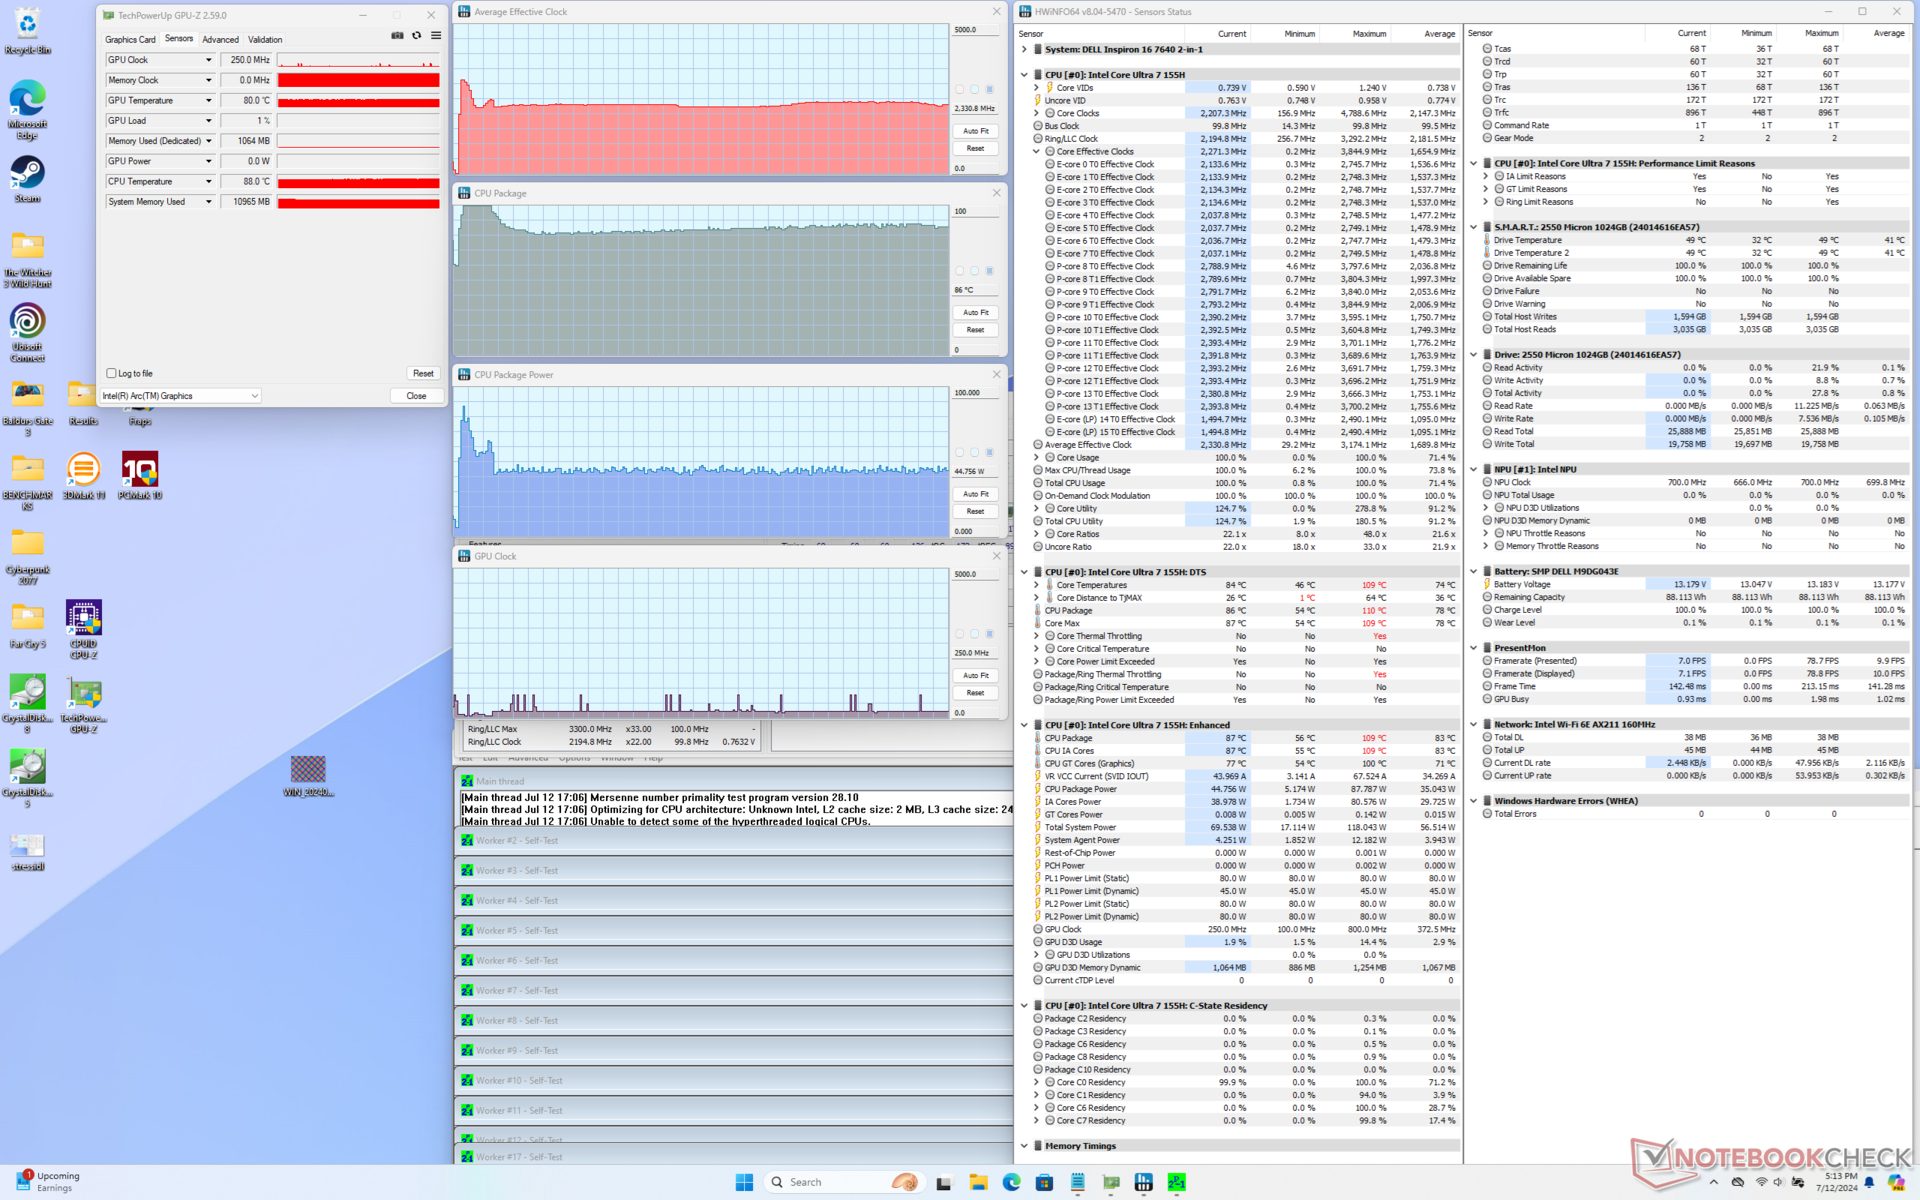This screenshot has height=1200, width=1920.
Task: Open the GPU Clock sensor dropdown
Action: coord(209,60)
